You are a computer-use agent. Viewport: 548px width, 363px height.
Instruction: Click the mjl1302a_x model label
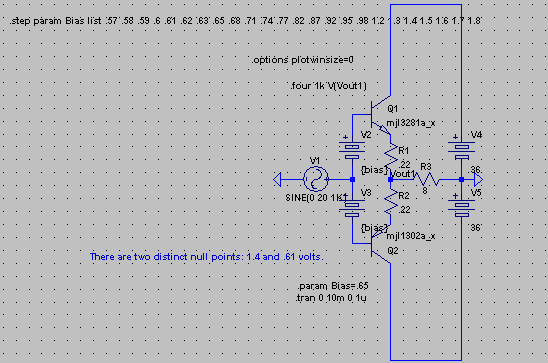[x=411, y=236]
